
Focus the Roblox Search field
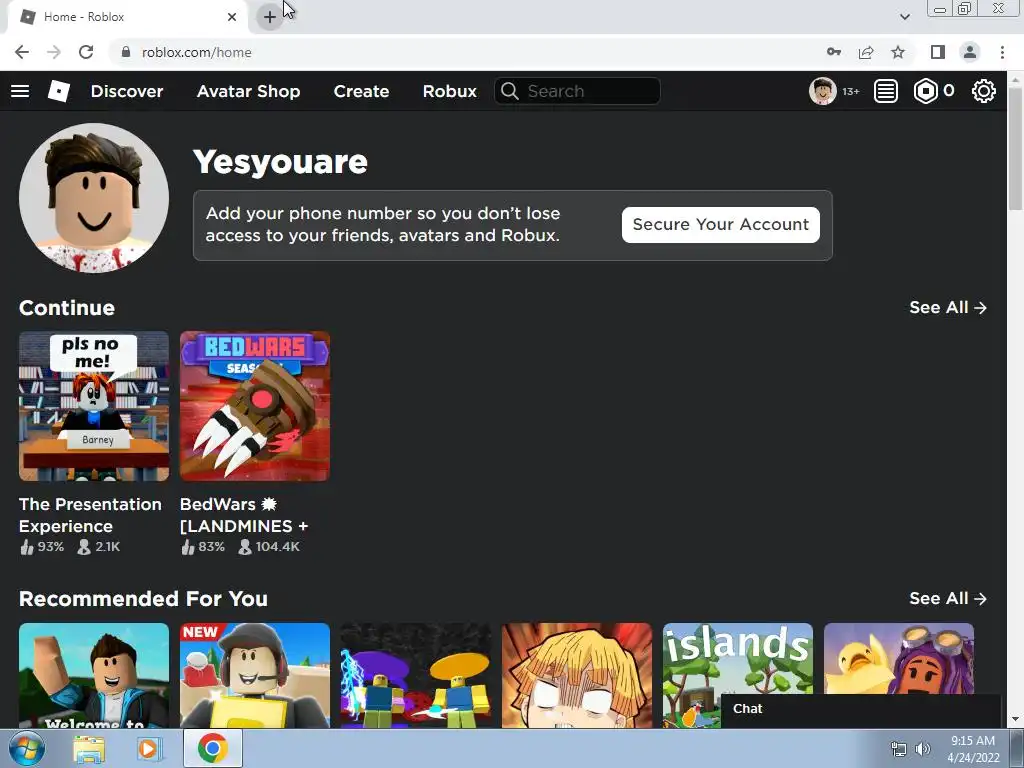click(577, 91)
